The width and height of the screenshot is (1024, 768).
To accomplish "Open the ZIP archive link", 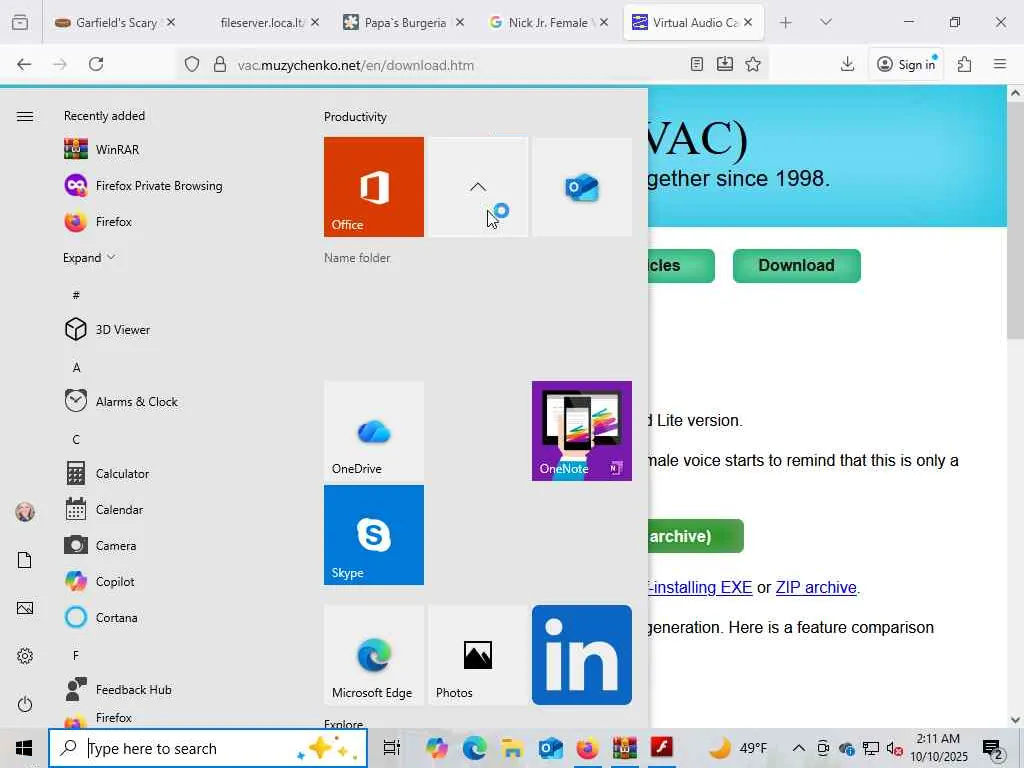I will click(x=816, y=588).
